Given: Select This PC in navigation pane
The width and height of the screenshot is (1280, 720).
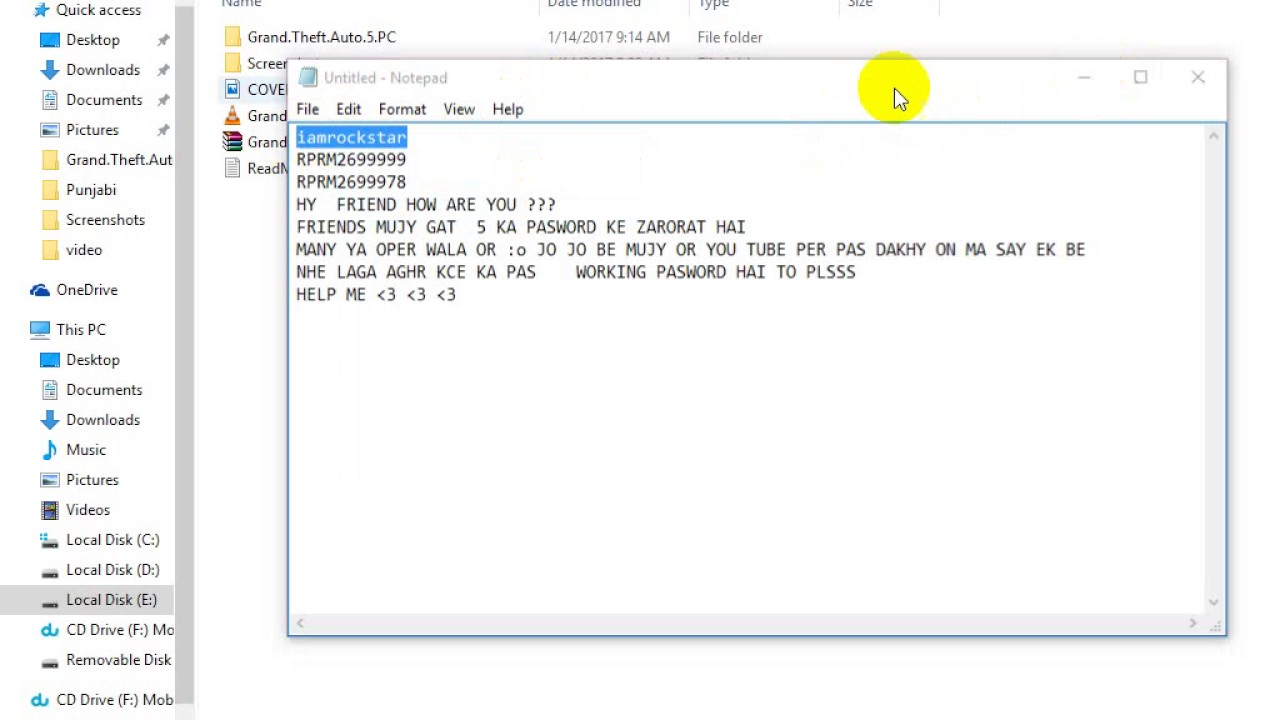Looking at the screenshot, I should coord(68,330).
